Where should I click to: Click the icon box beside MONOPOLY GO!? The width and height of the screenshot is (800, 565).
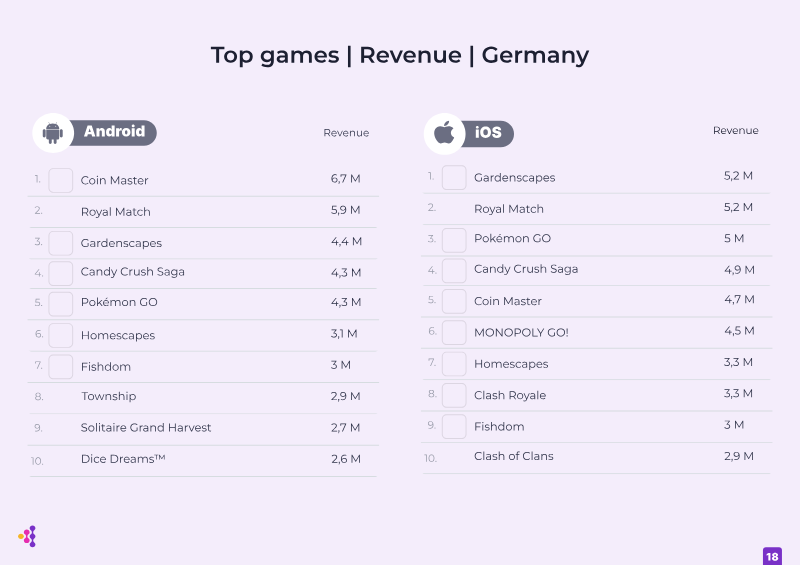coord(454,333)
